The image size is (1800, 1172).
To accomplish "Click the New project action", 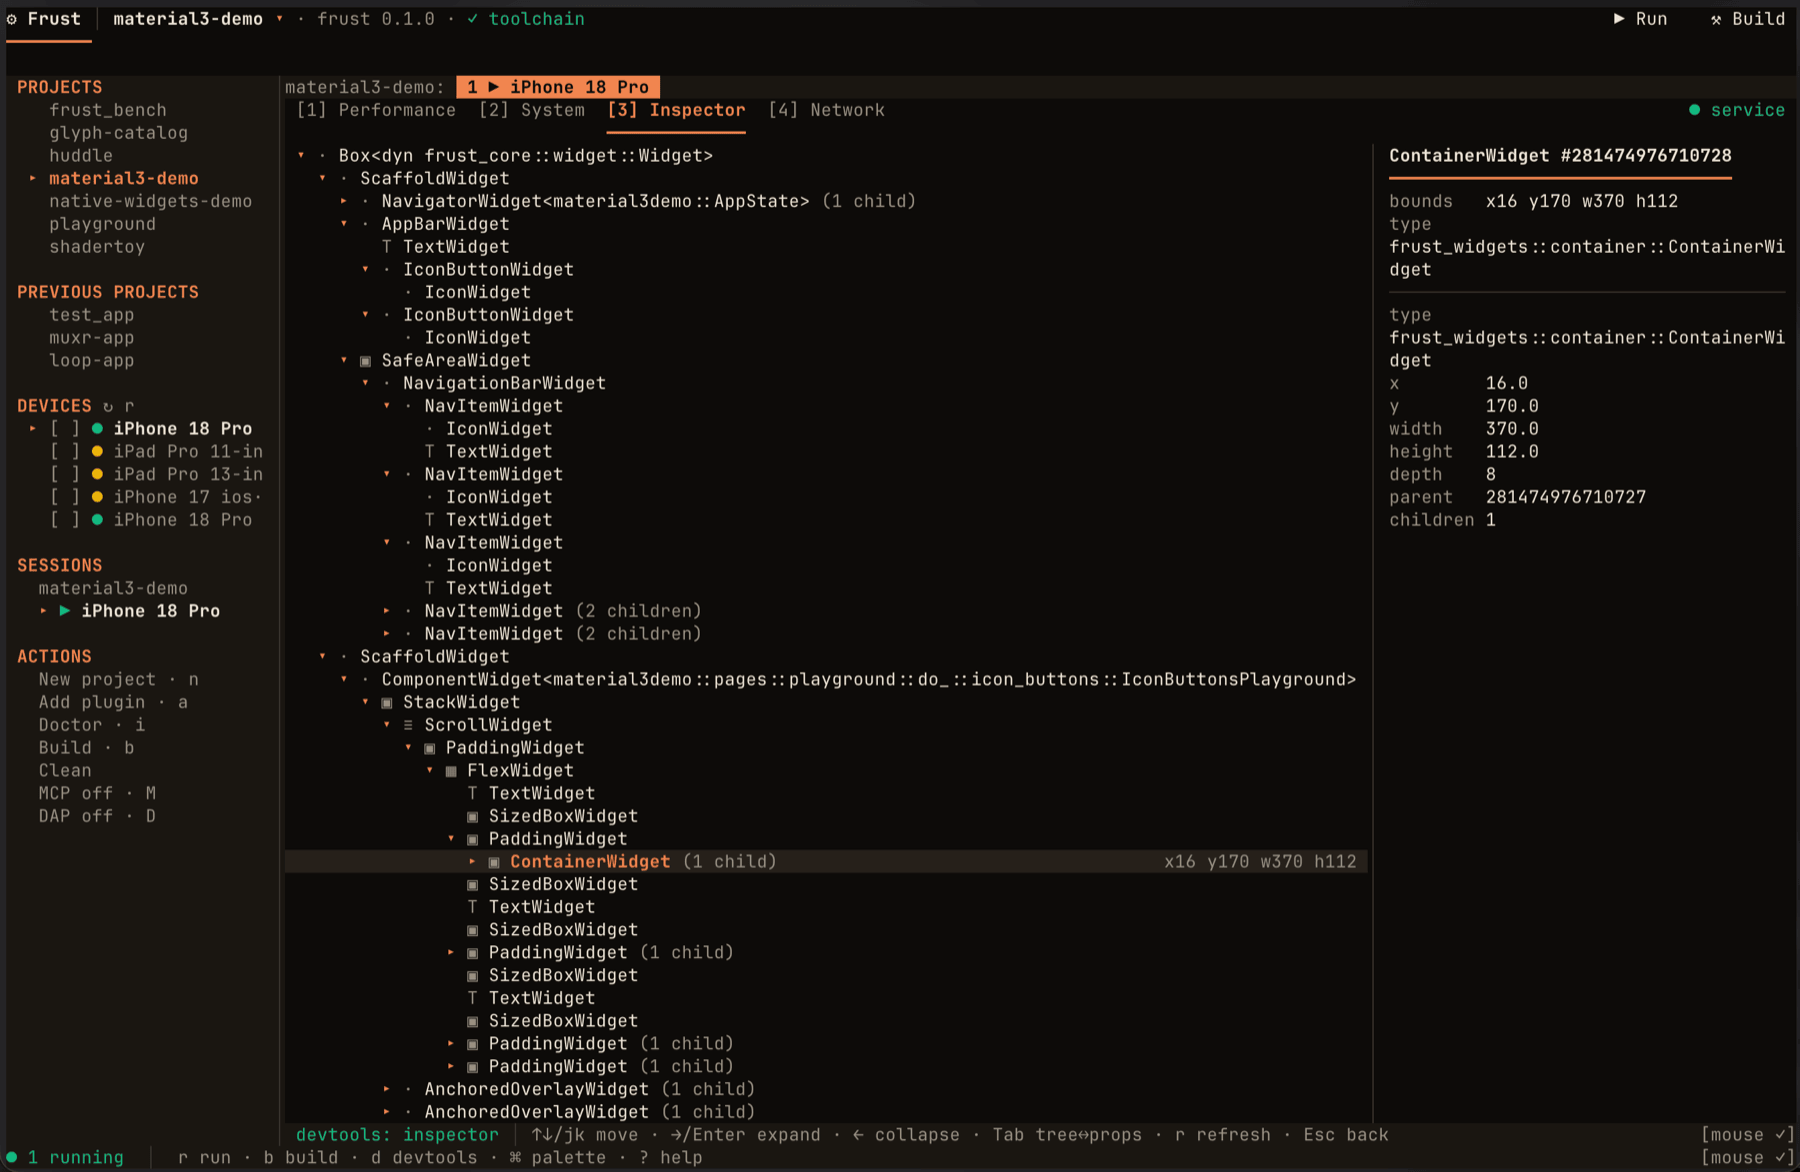I will [x=118, y=679].
